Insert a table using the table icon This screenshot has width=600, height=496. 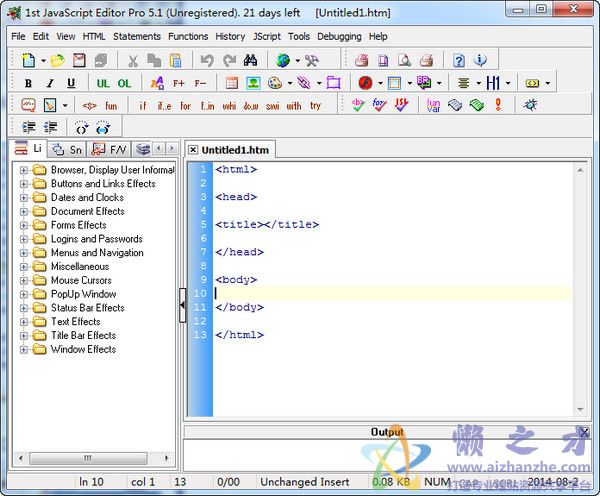point(232,83)
